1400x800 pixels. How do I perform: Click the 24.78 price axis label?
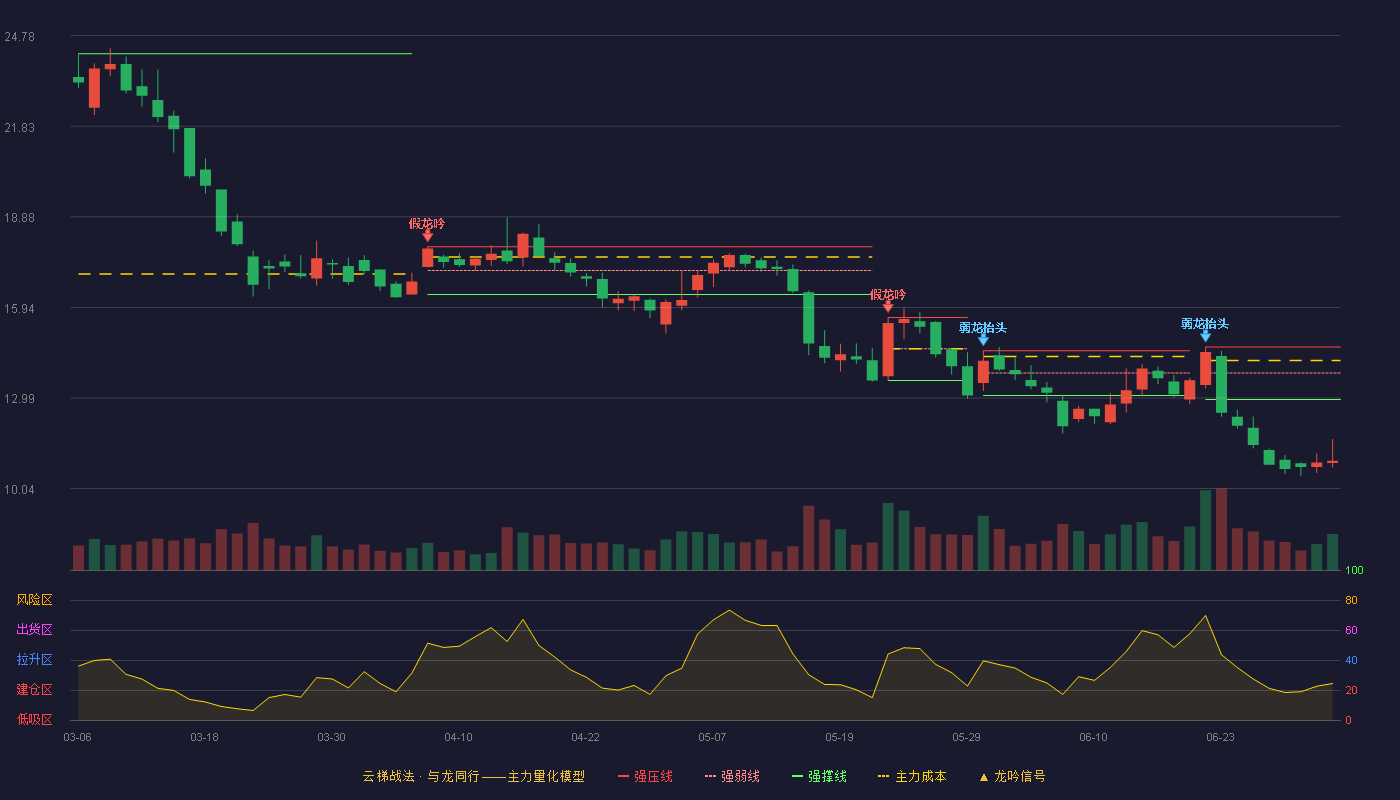point(20,37)
